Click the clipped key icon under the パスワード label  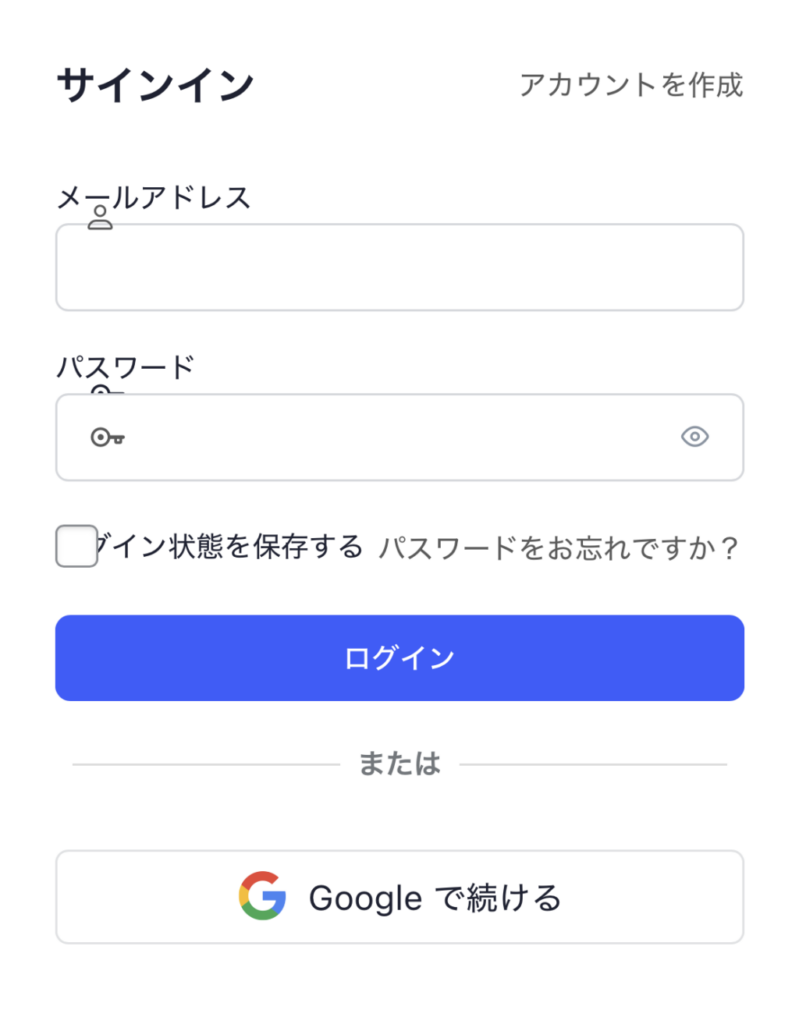click(x=101, y=389)
